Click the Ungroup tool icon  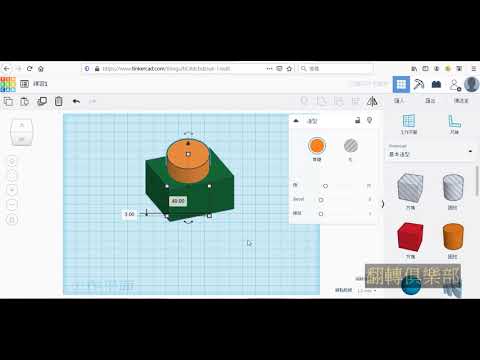pos(339,101)
